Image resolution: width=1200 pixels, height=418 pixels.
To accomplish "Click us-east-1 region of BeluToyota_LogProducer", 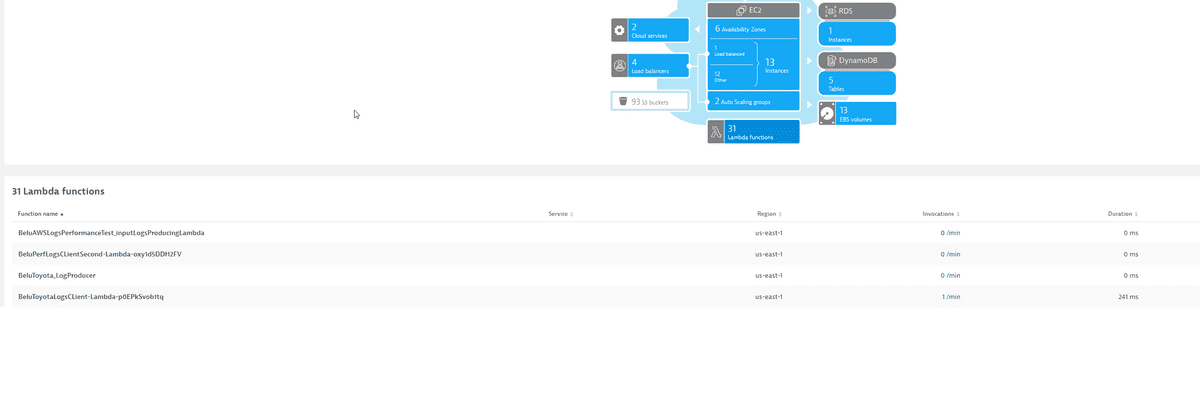I will [x=769, y=275].
